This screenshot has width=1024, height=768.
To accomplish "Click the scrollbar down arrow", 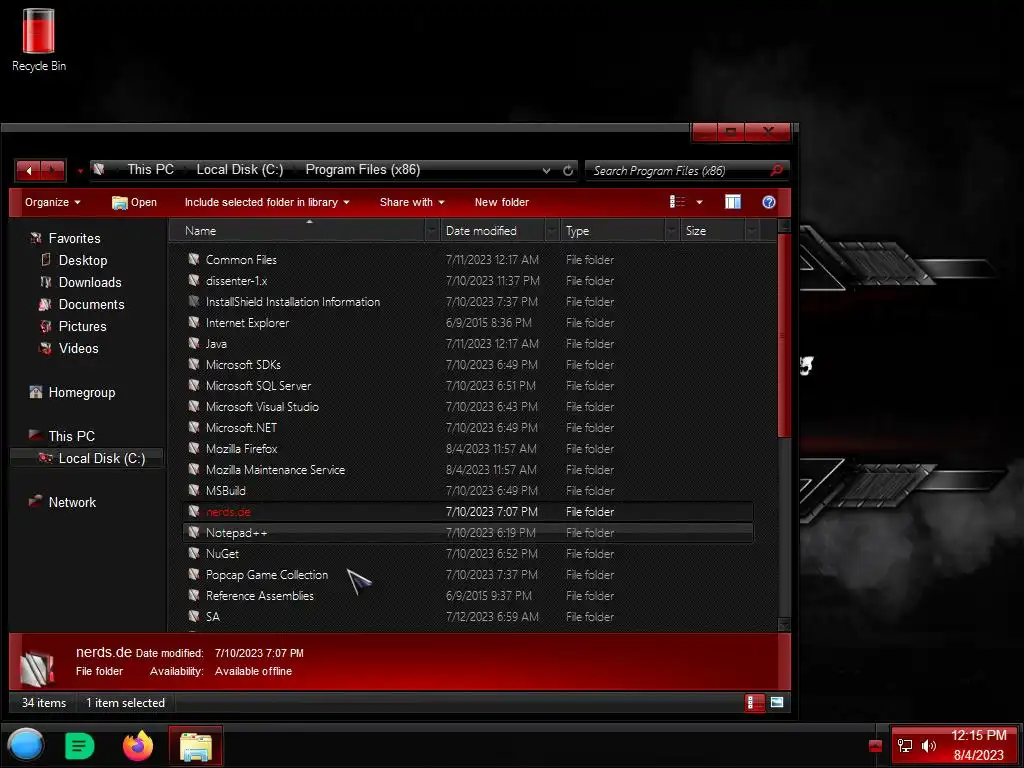I will tap(784, 624).
